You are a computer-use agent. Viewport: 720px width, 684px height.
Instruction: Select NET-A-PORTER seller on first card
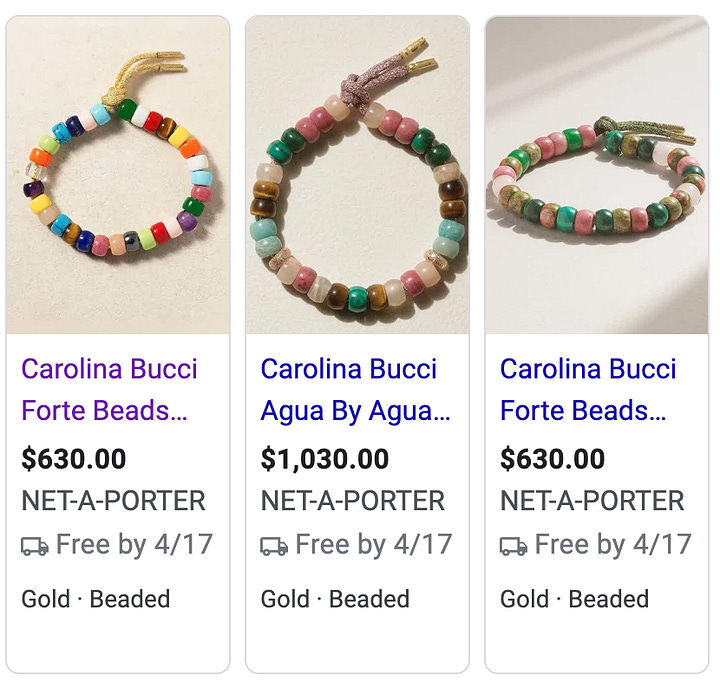113,500
